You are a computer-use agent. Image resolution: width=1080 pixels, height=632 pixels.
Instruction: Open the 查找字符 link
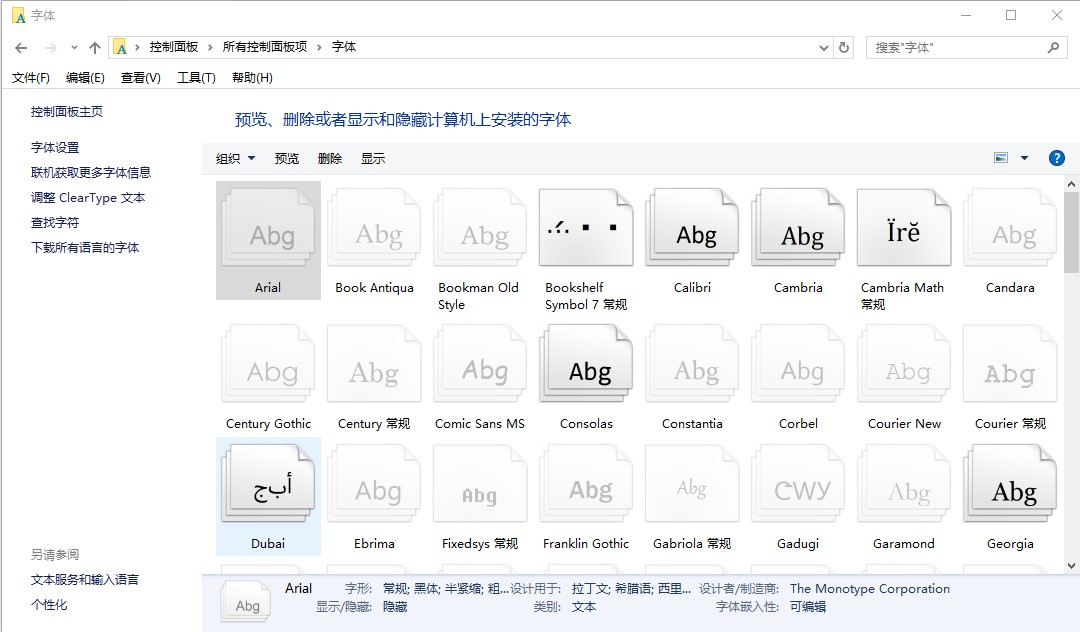point(55,222)
